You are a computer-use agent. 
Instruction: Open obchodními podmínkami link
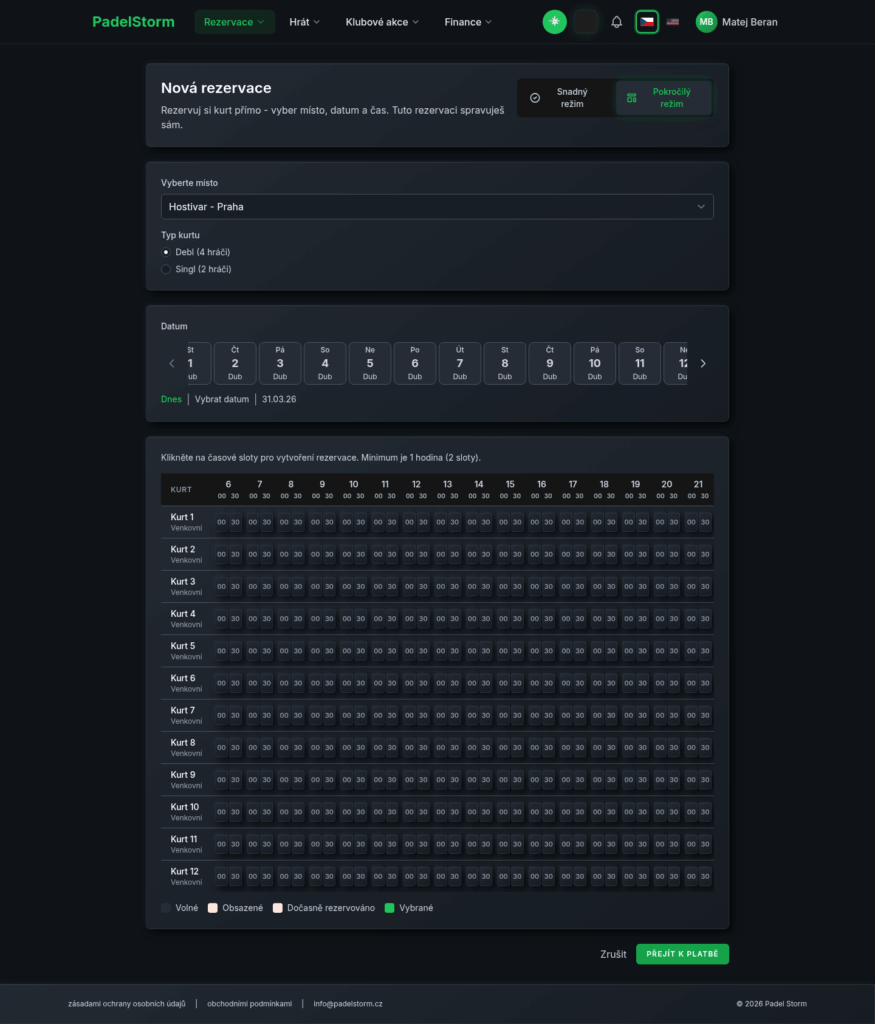click(249, 1004)
